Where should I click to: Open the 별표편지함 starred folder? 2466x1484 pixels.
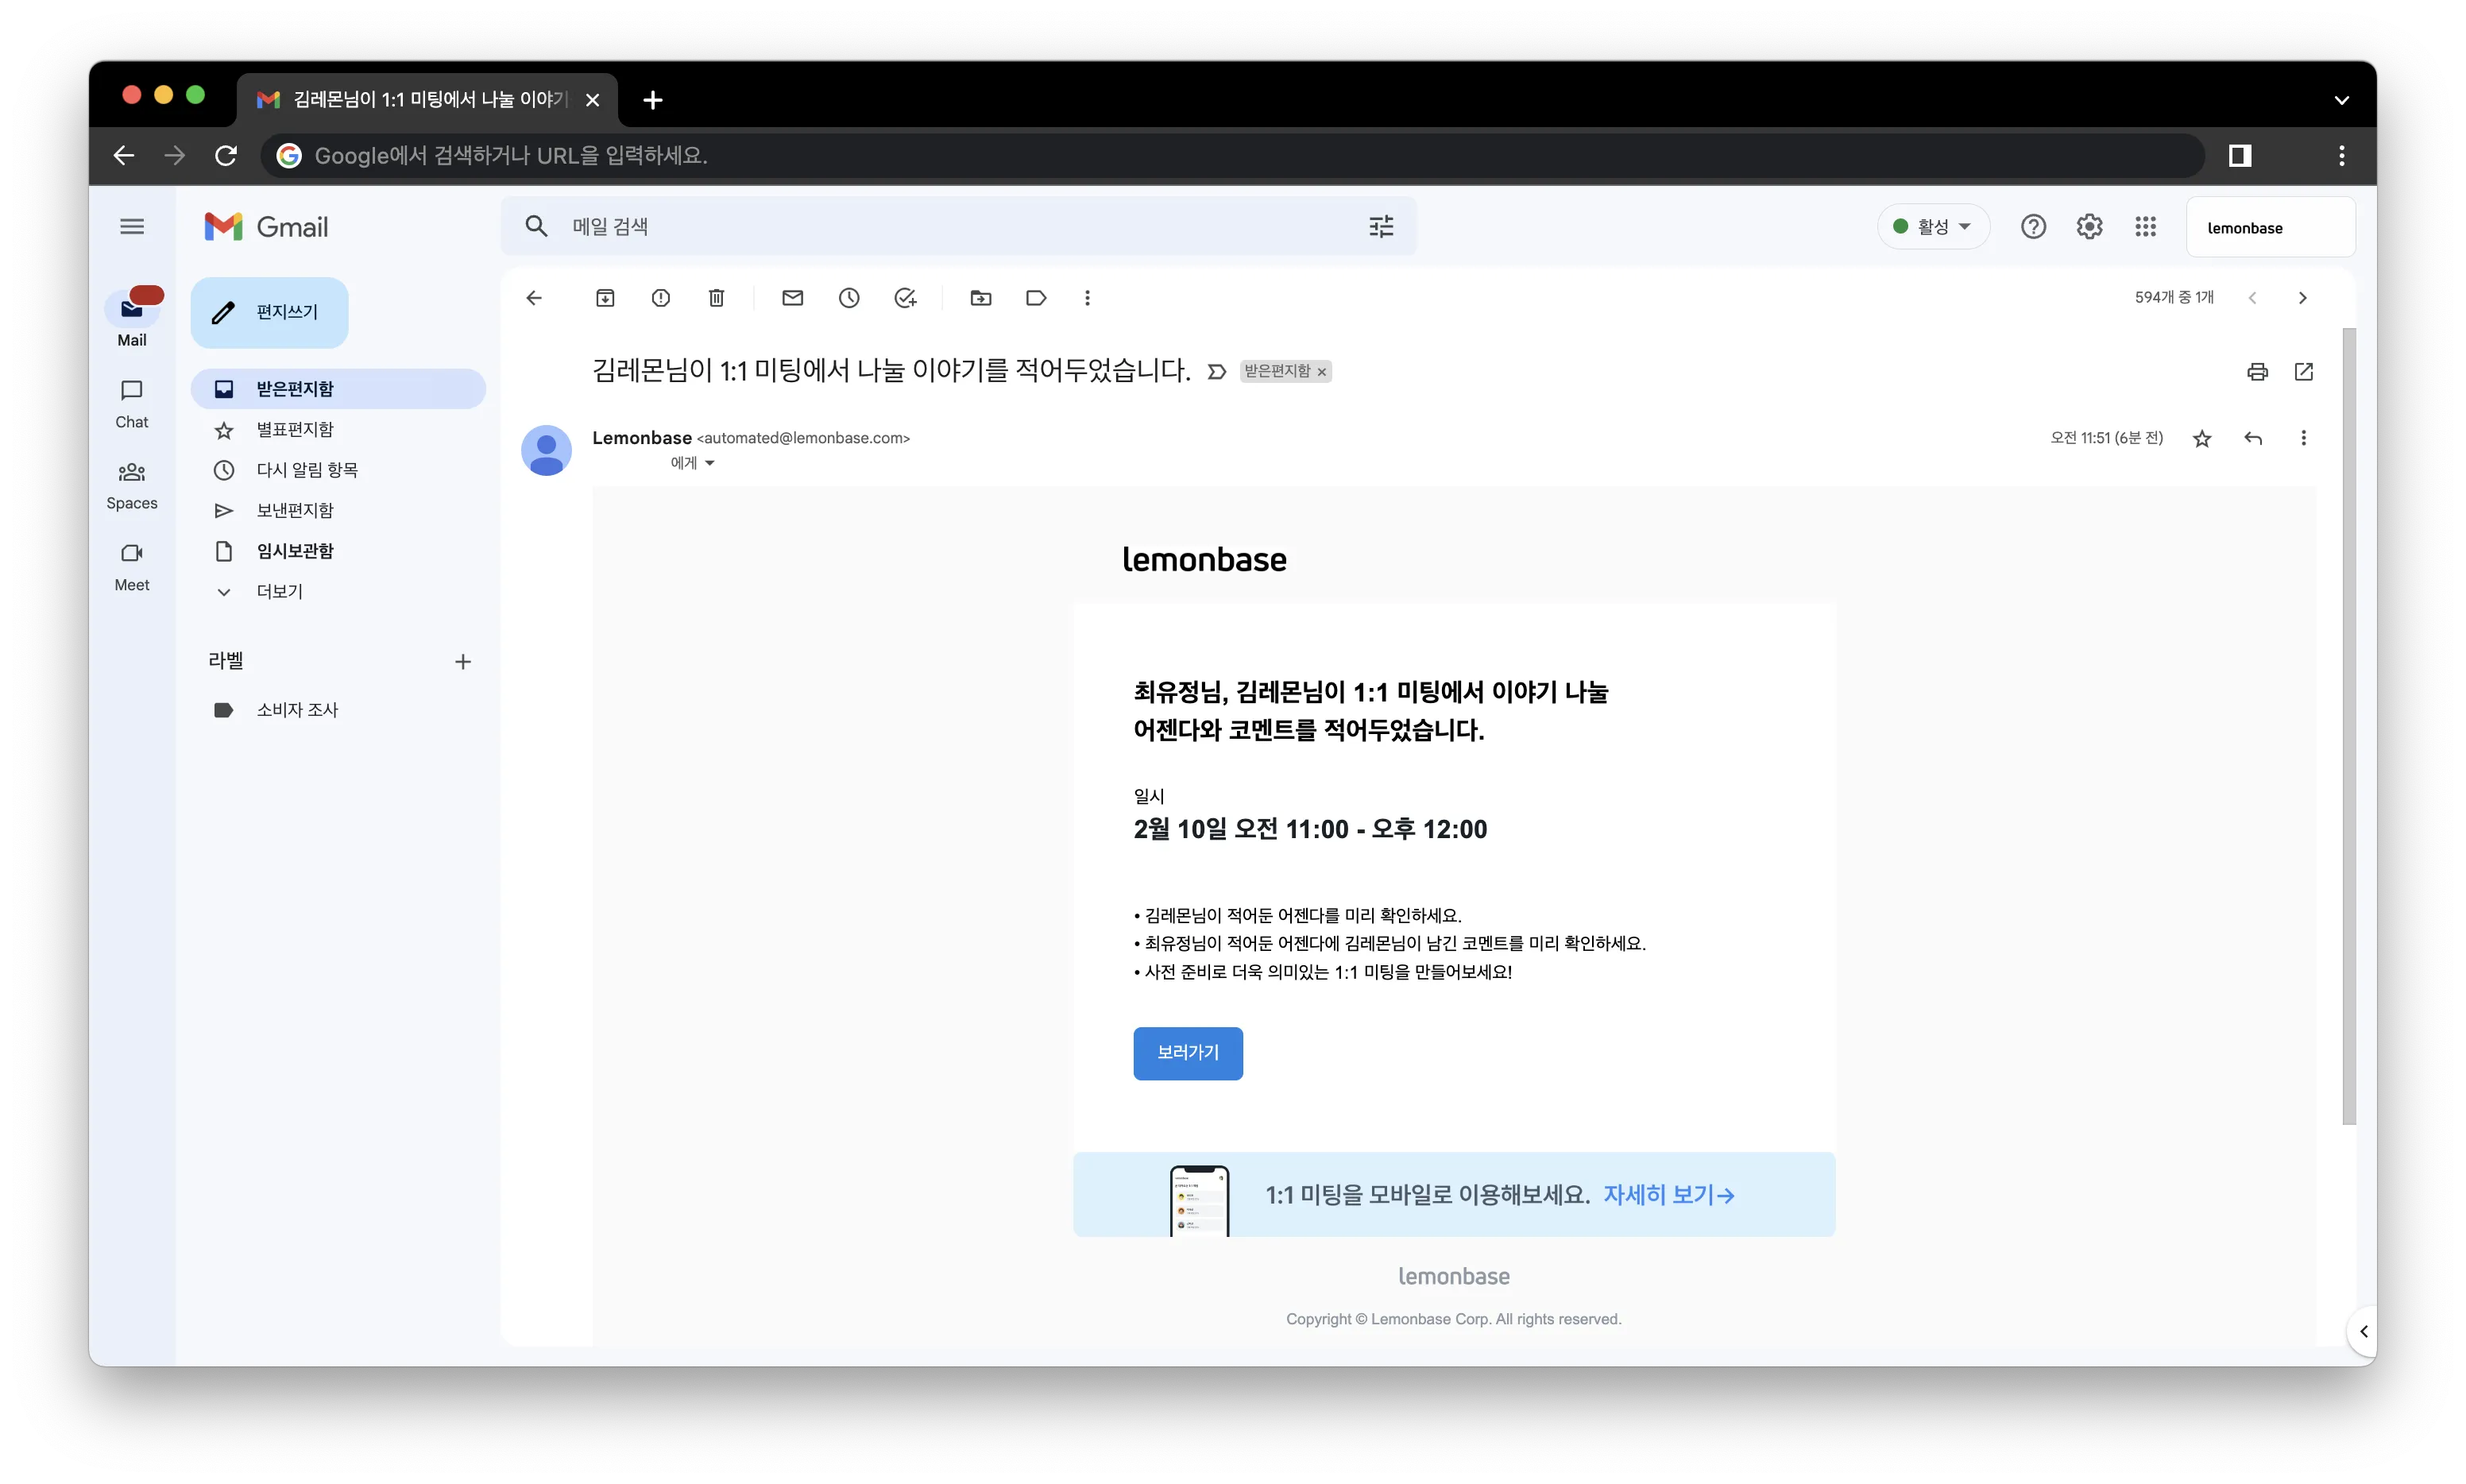point(338,430)
